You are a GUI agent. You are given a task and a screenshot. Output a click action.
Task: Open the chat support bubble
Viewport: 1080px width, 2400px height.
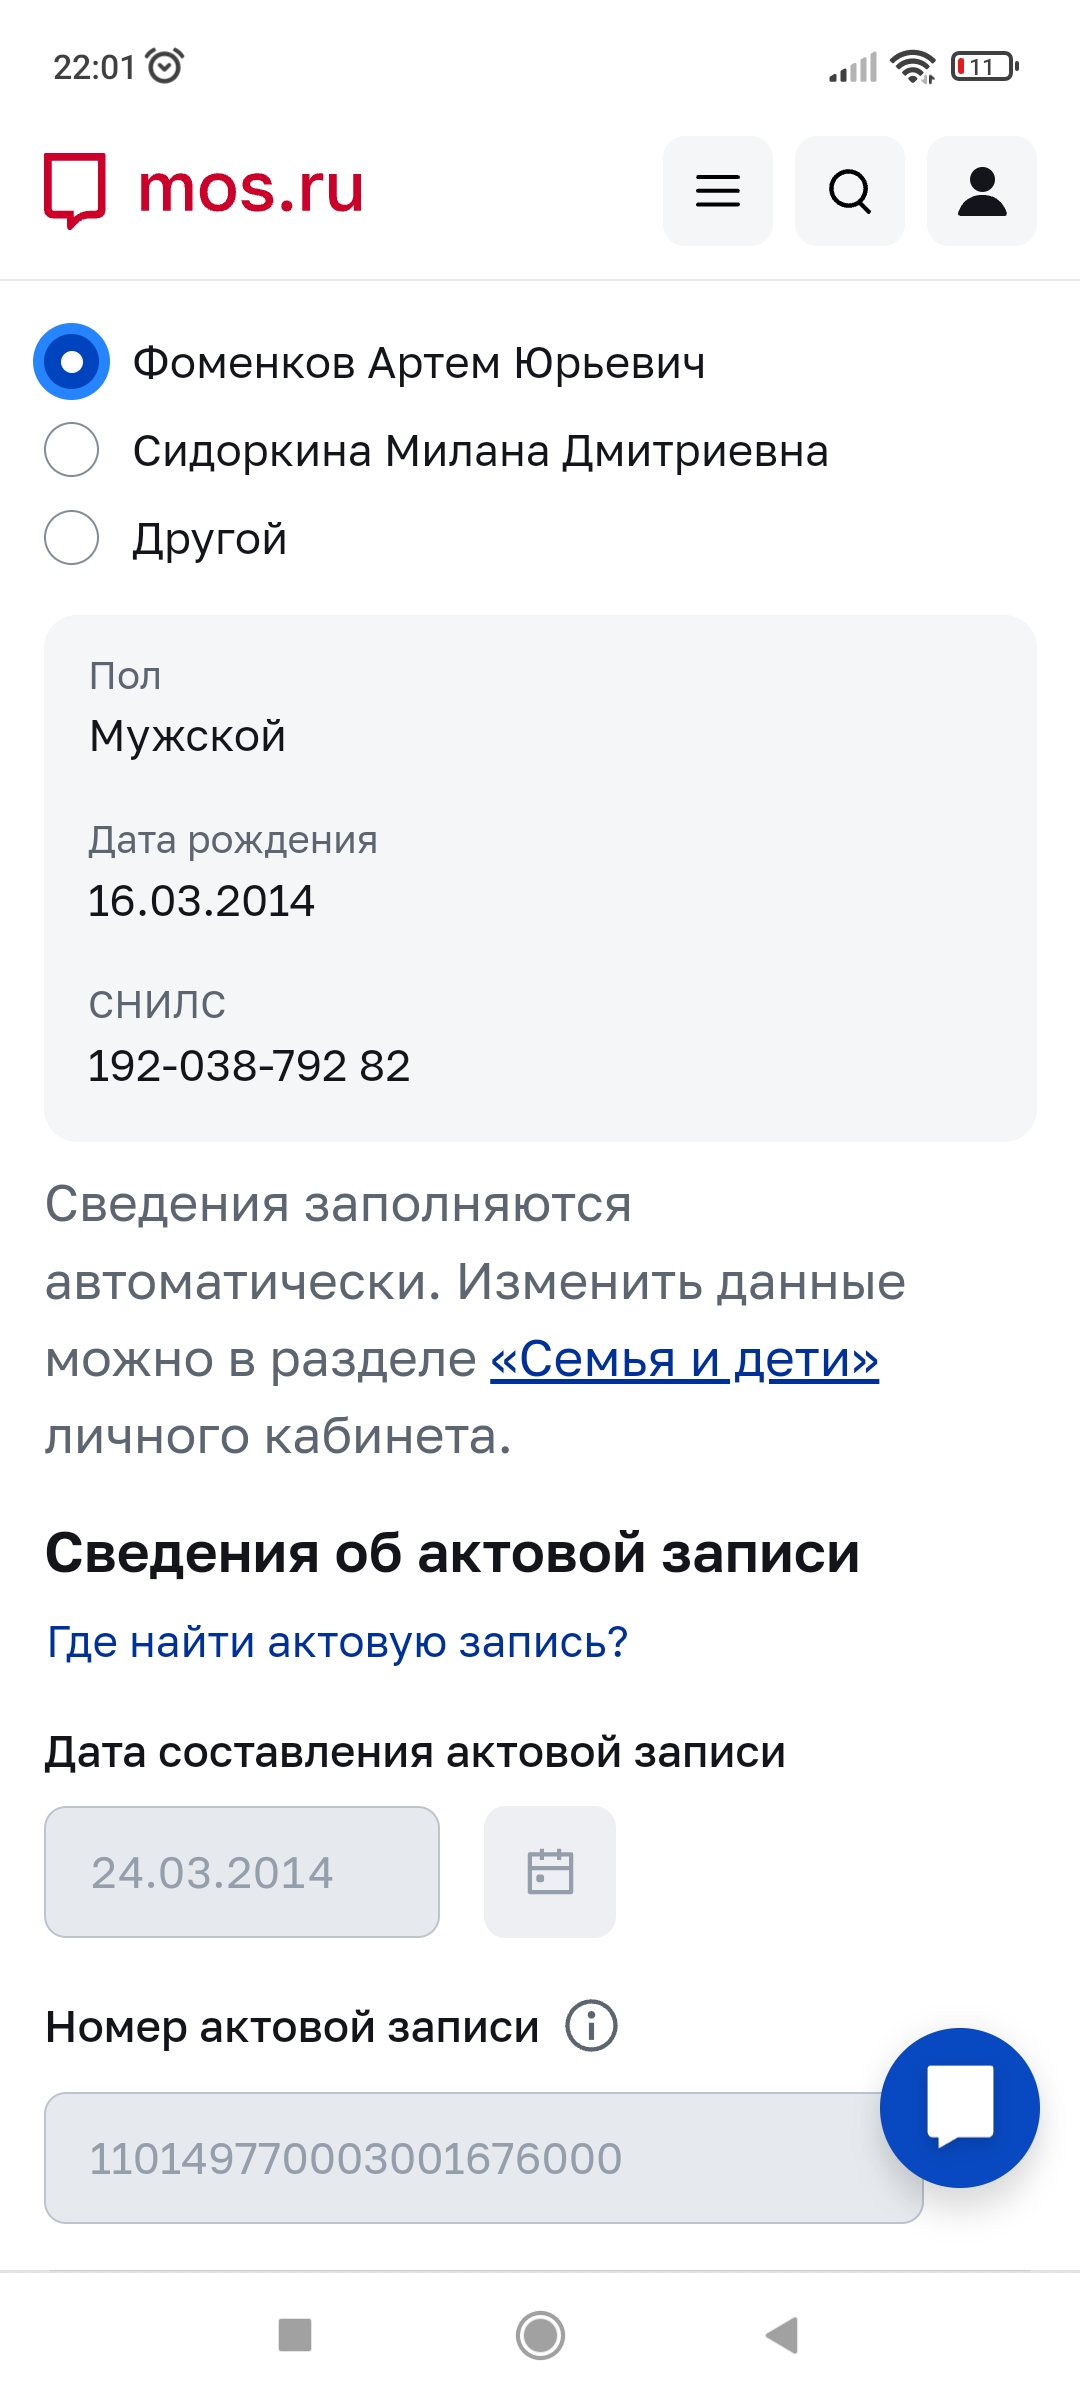(959, 2107)
